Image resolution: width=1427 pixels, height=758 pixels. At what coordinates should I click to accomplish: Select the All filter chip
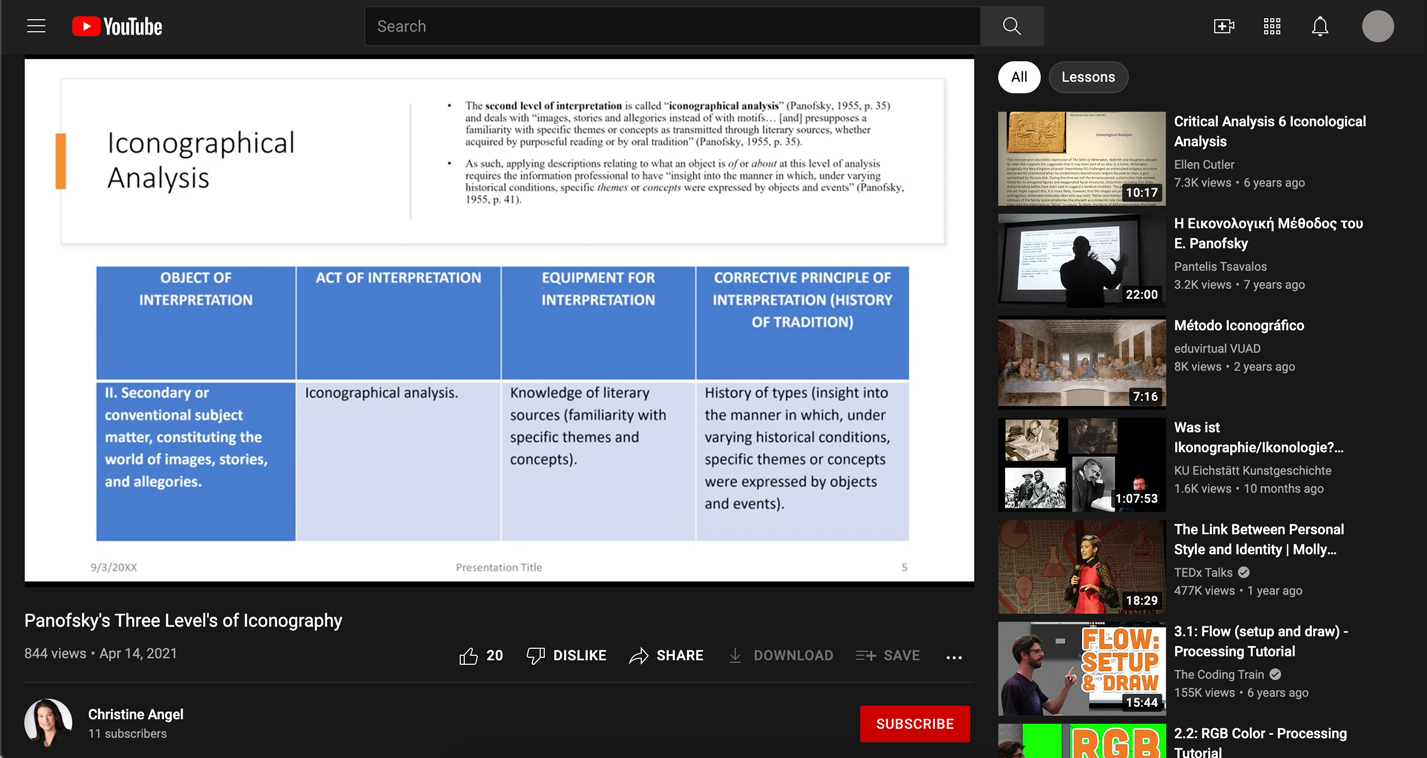tap(1019, 77)
